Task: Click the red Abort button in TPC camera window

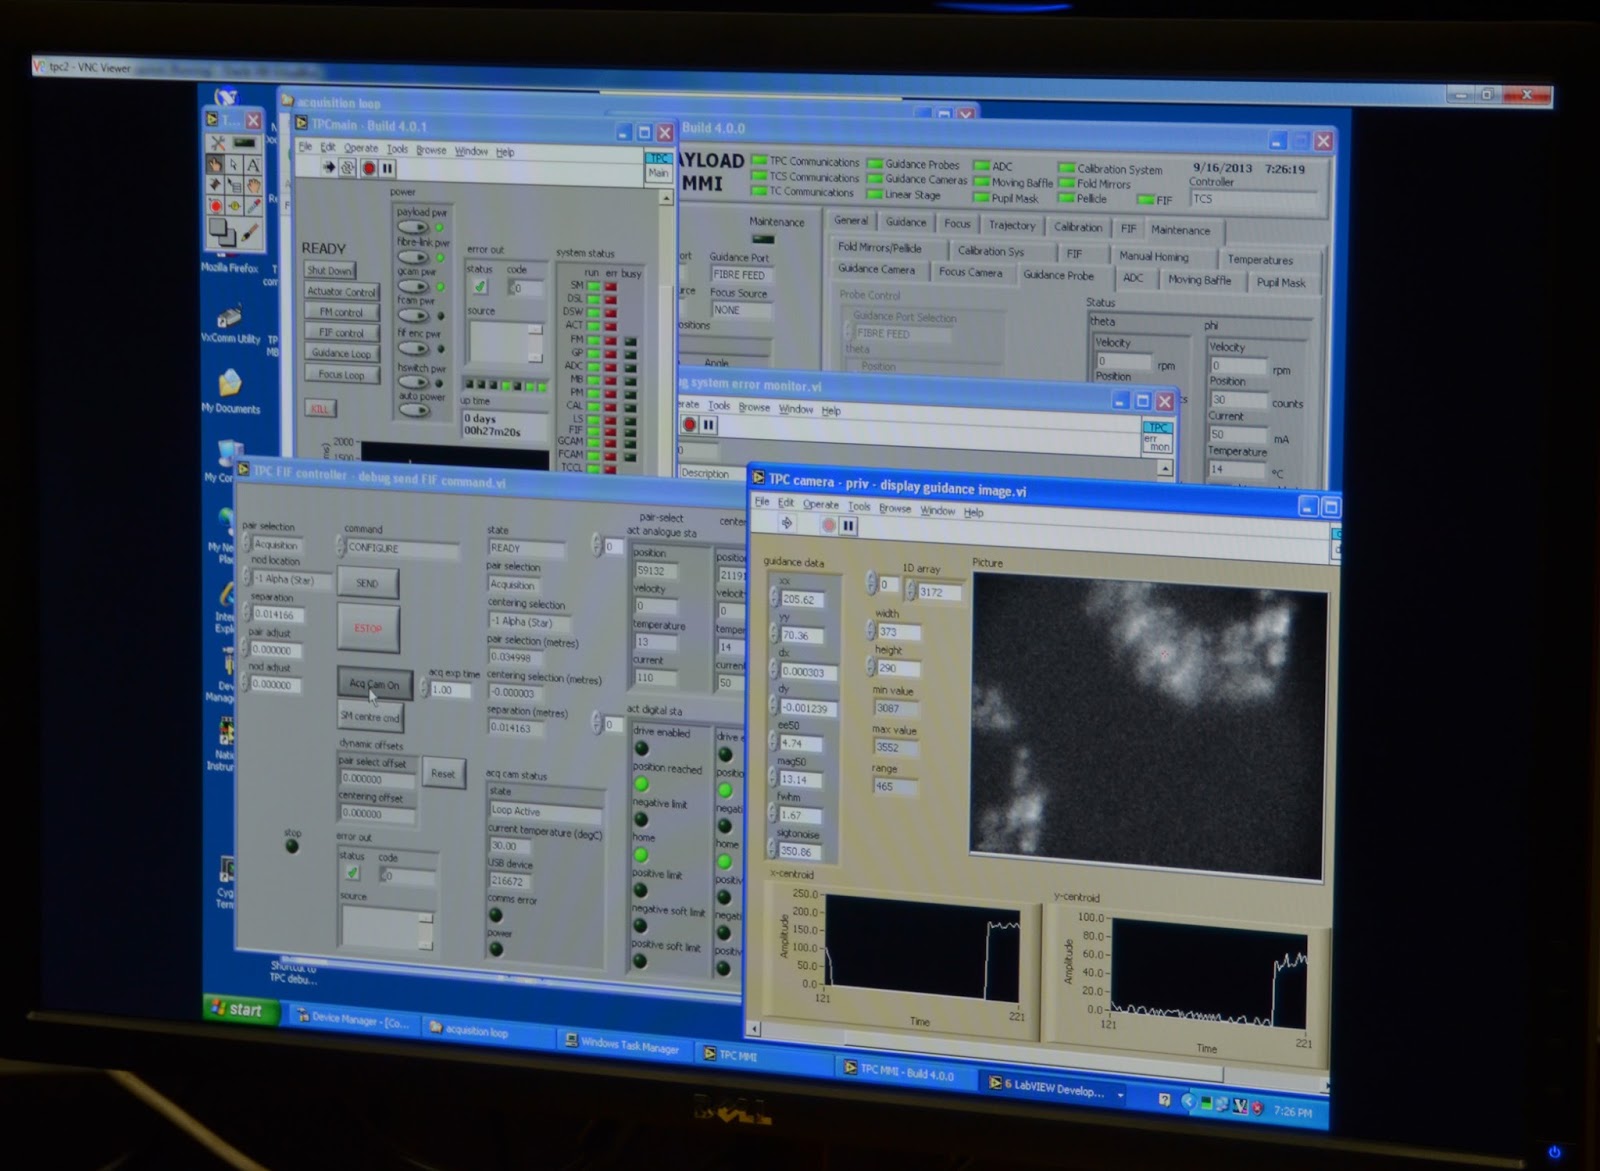Action: click(x=830, y=525)
